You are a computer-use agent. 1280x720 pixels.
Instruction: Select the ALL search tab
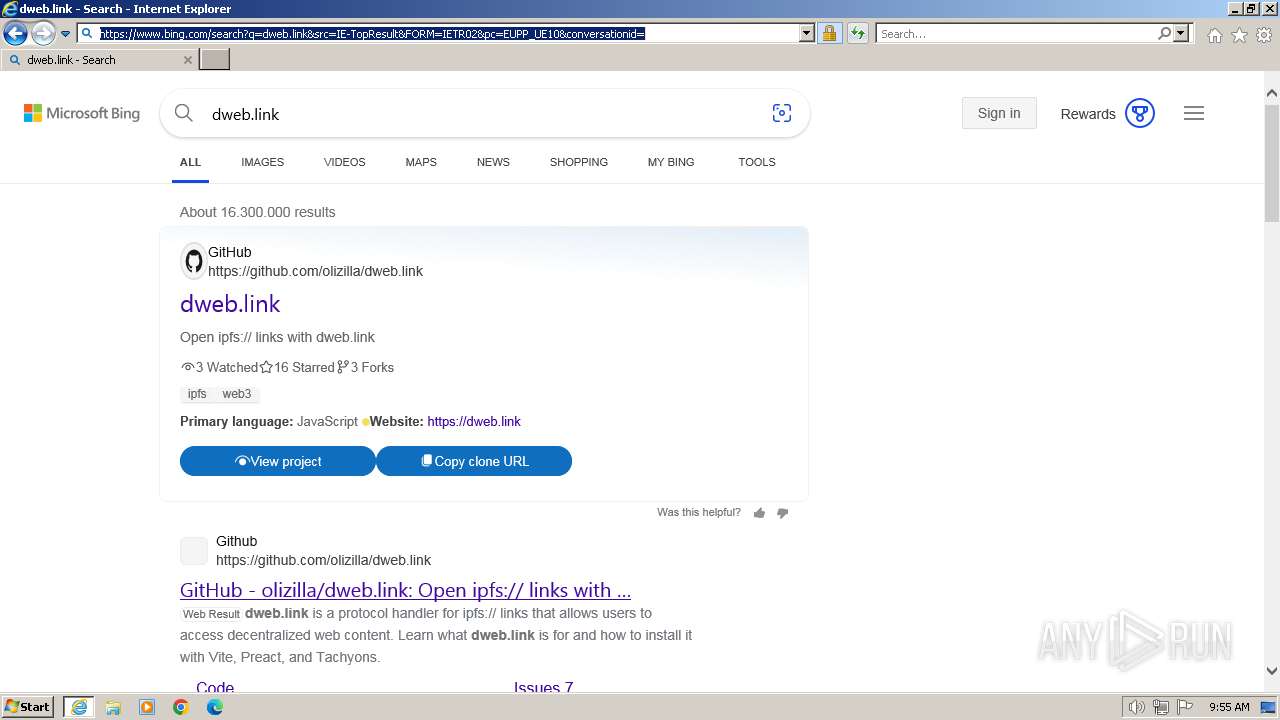(190, 162)
